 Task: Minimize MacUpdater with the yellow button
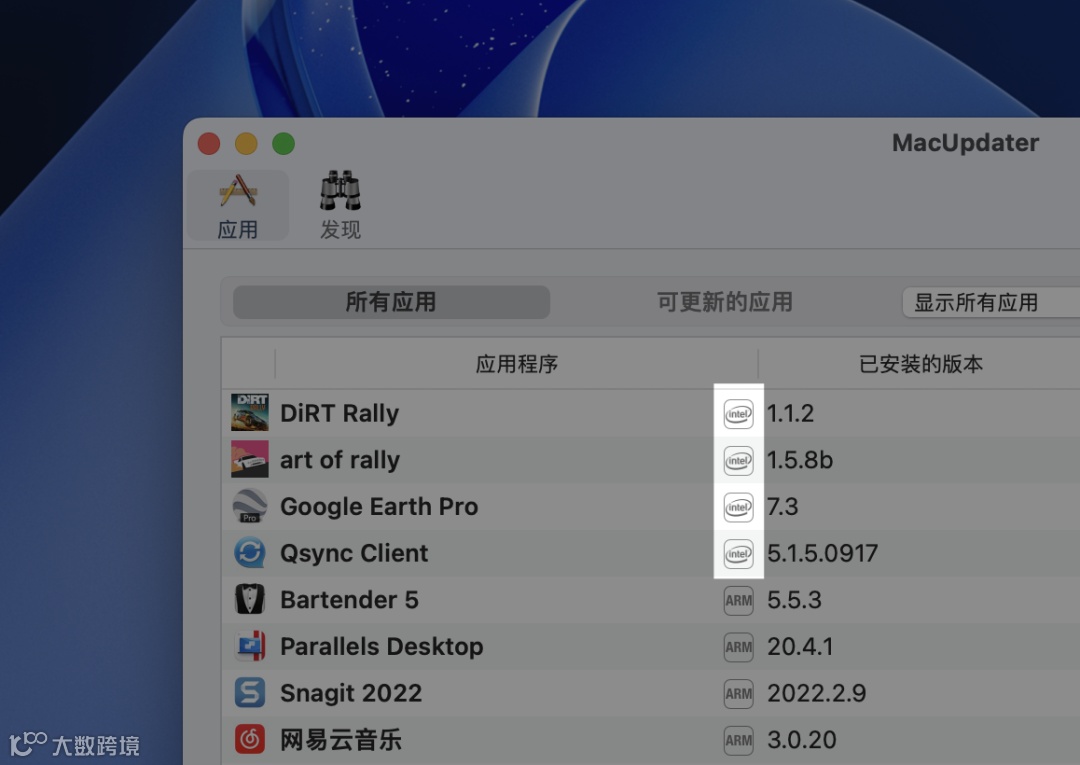(x=246, y=144)
